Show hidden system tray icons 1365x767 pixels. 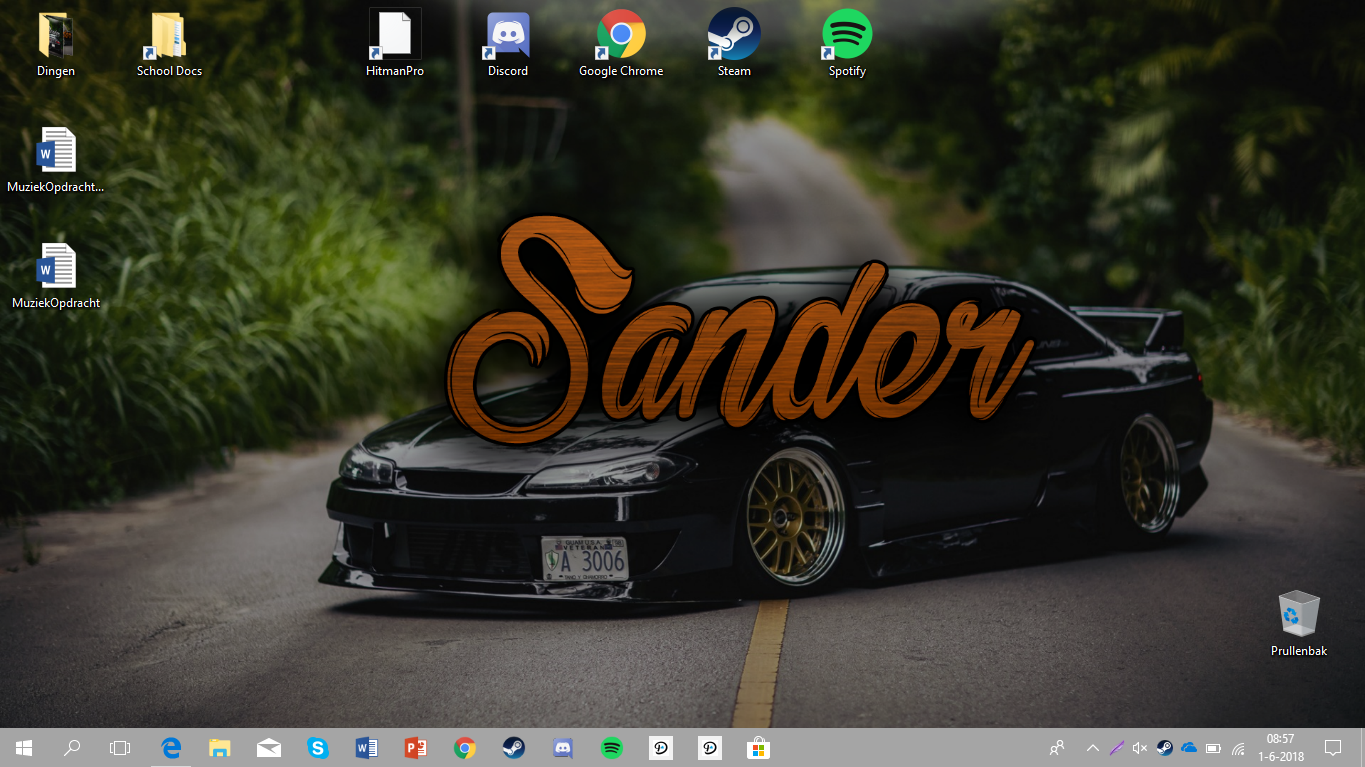pyautogui.click(x=1092, y=747)
